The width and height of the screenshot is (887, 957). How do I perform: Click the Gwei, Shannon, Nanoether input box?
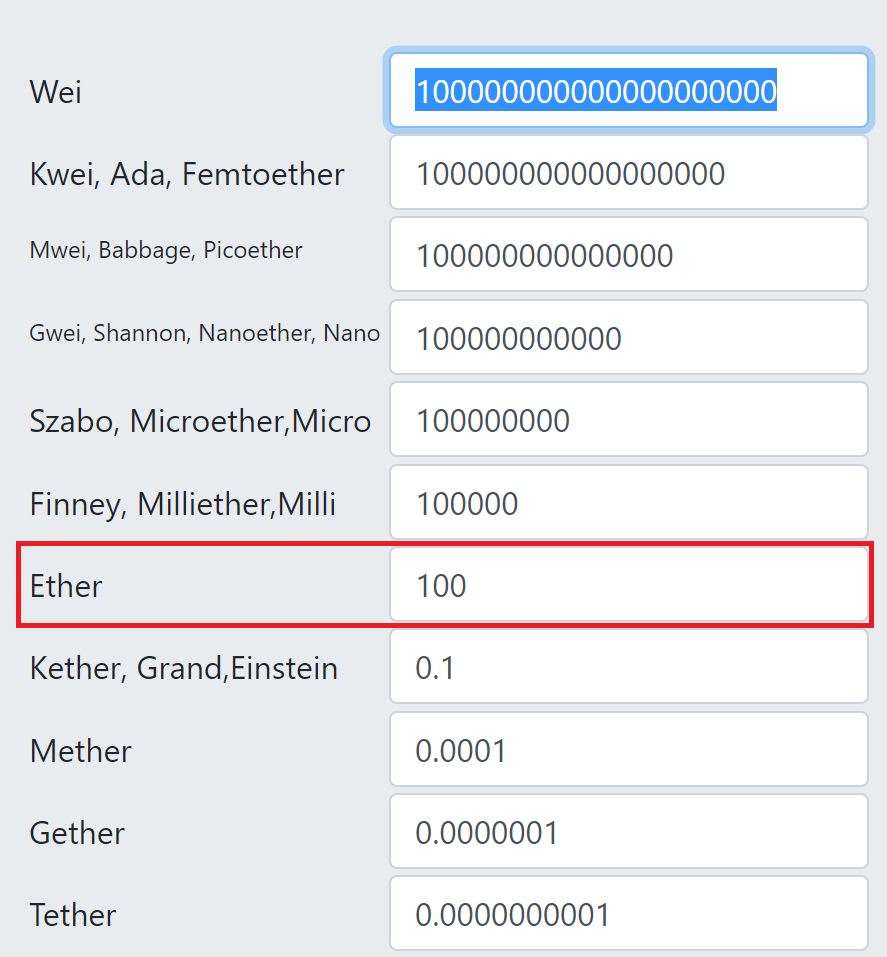point(629,338)
